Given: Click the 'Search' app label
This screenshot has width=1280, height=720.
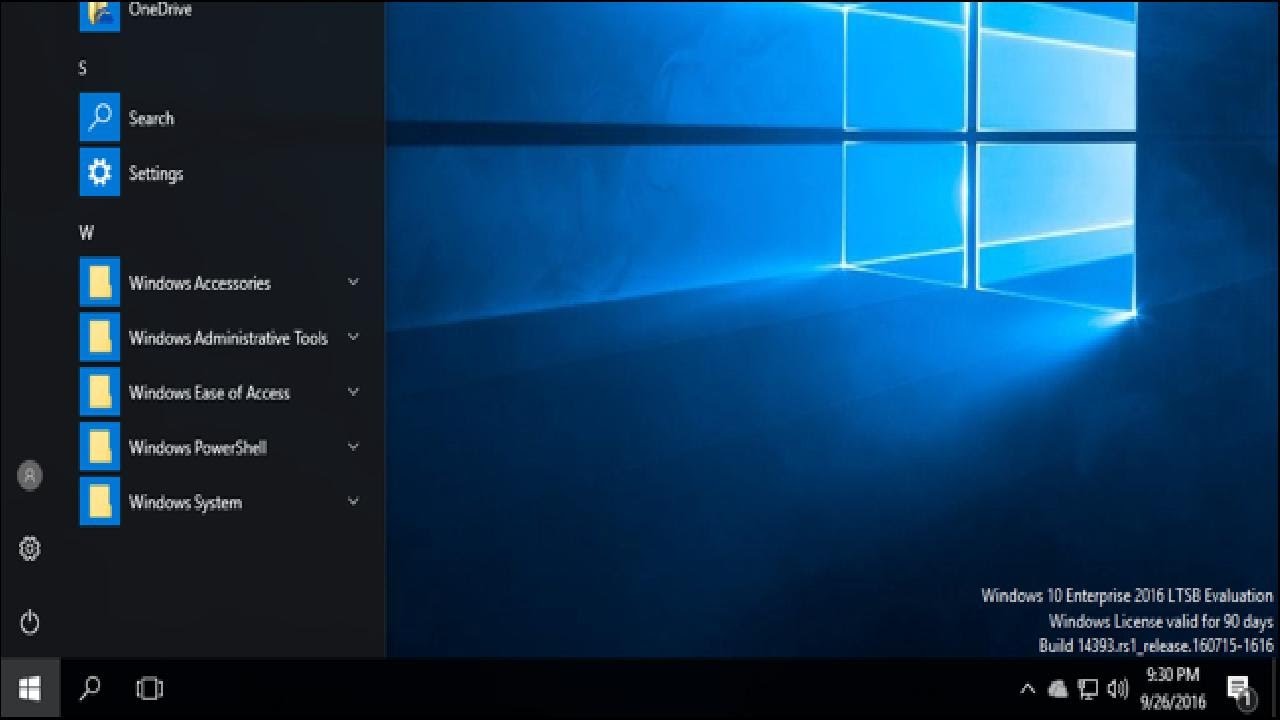Looking at the screenshot, I should pos(151,118).
